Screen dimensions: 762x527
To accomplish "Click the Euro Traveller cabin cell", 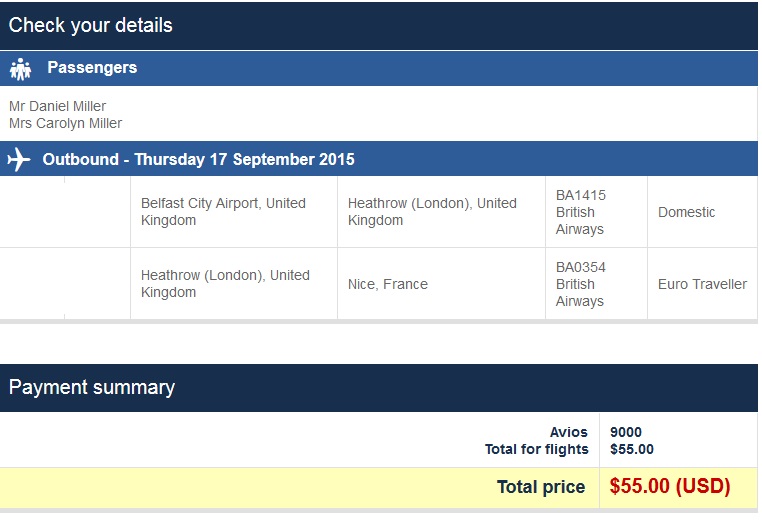I will (702, 284).
